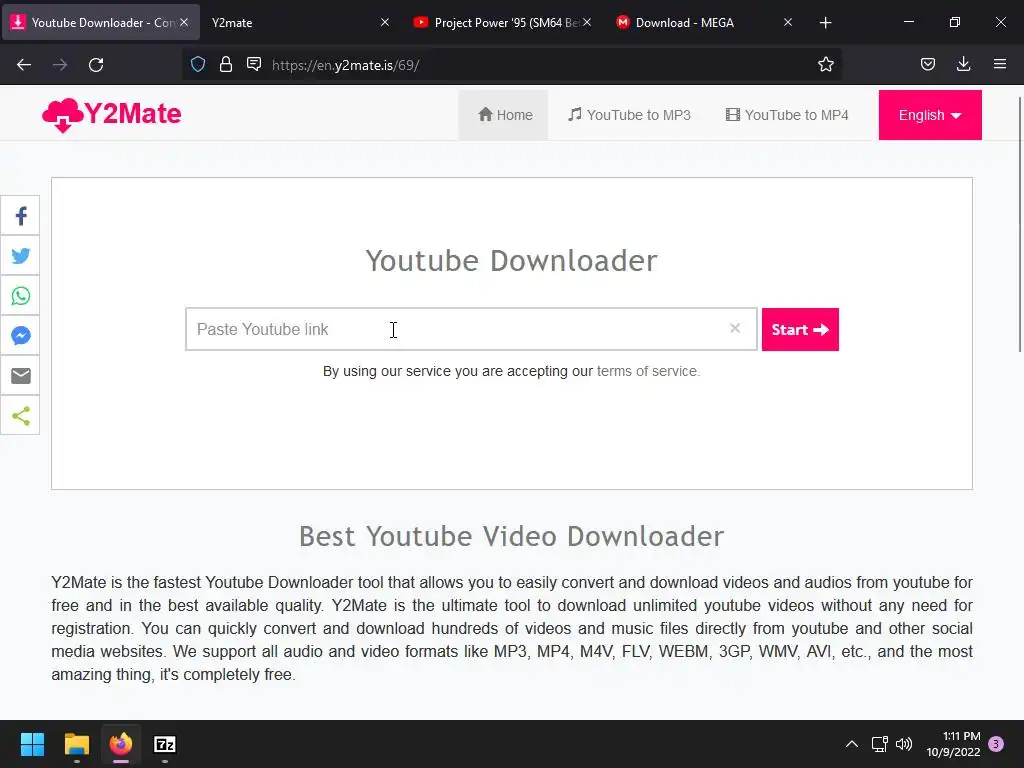Open the green general share icon
Viewport: 1024px width, 768px height.
(20, 416)
